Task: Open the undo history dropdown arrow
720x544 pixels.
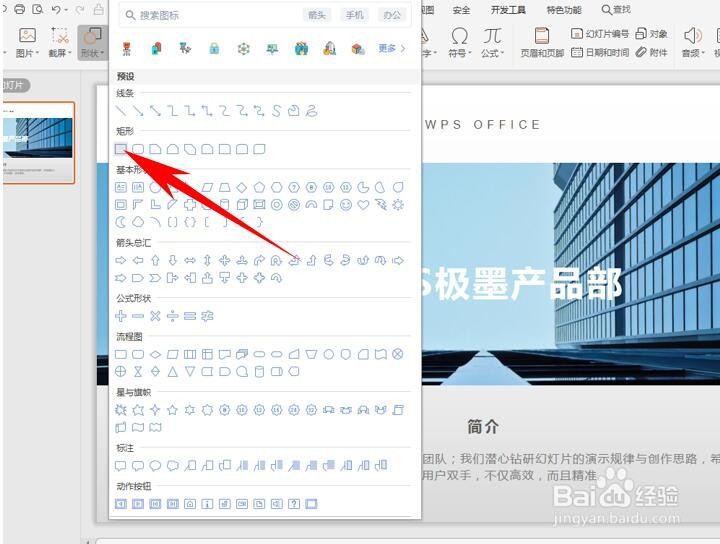Action: point(67,10)
